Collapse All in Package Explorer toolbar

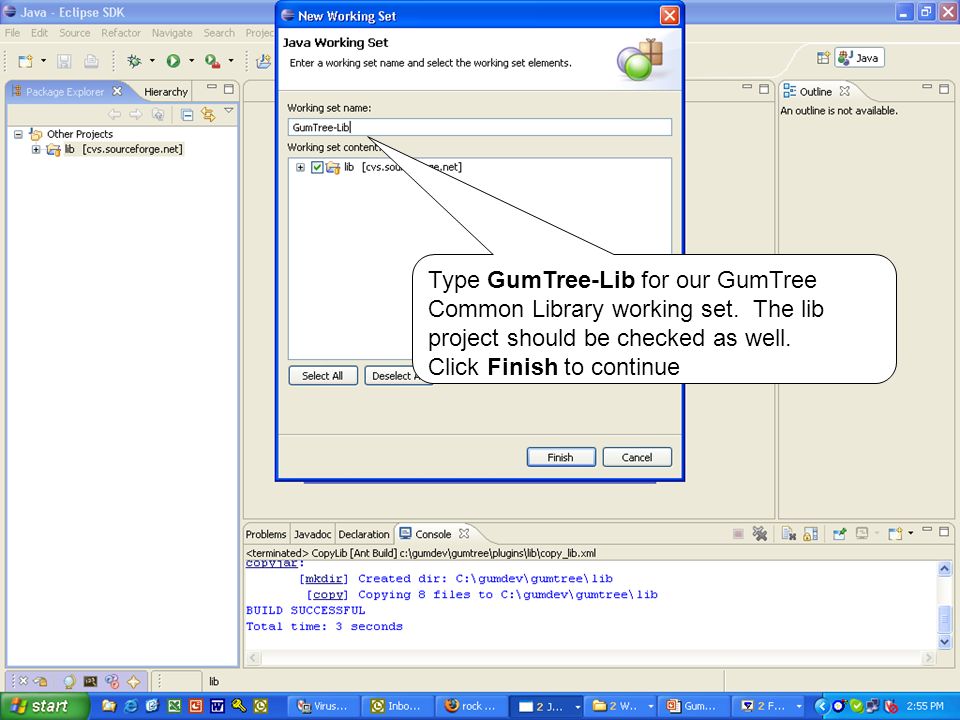click(x=187, y=114)
